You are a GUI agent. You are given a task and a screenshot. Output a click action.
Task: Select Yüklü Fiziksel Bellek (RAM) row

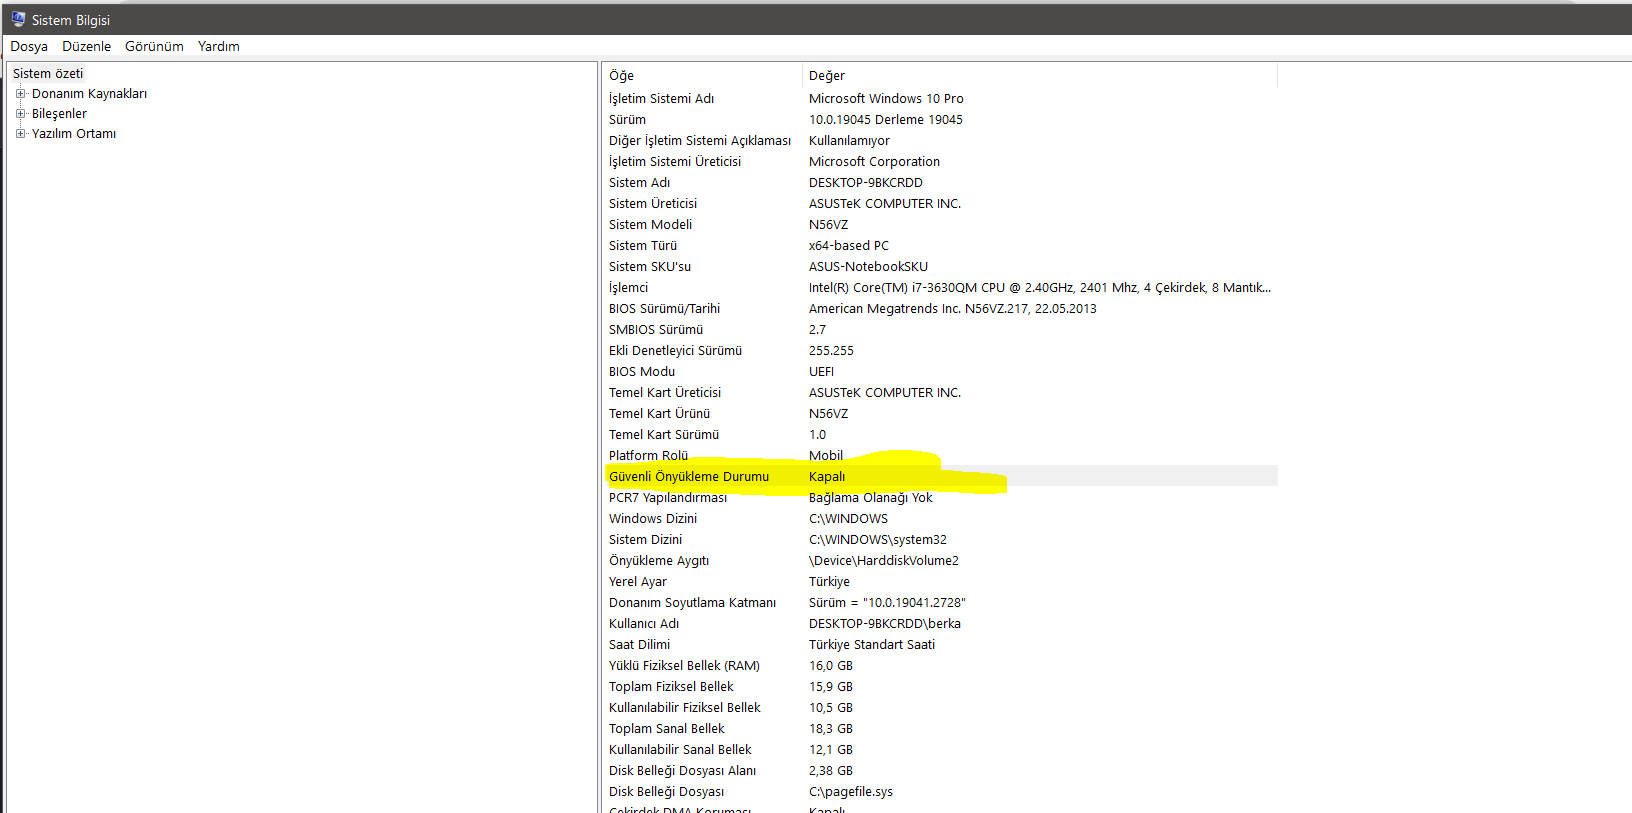[684, 665]
